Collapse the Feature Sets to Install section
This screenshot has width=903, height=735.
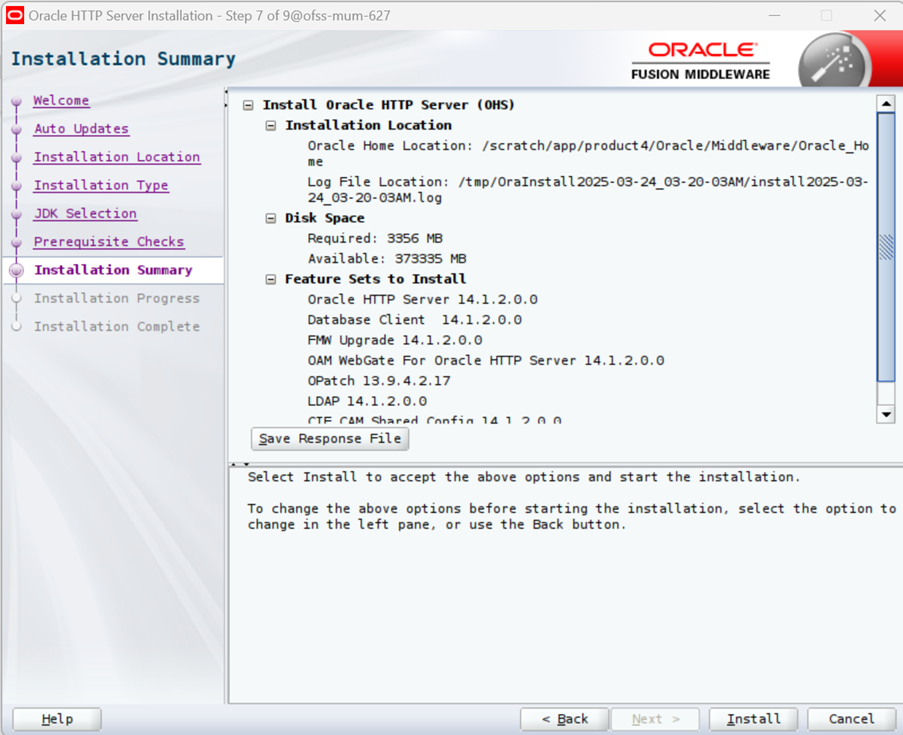click(x=271, y=279)
